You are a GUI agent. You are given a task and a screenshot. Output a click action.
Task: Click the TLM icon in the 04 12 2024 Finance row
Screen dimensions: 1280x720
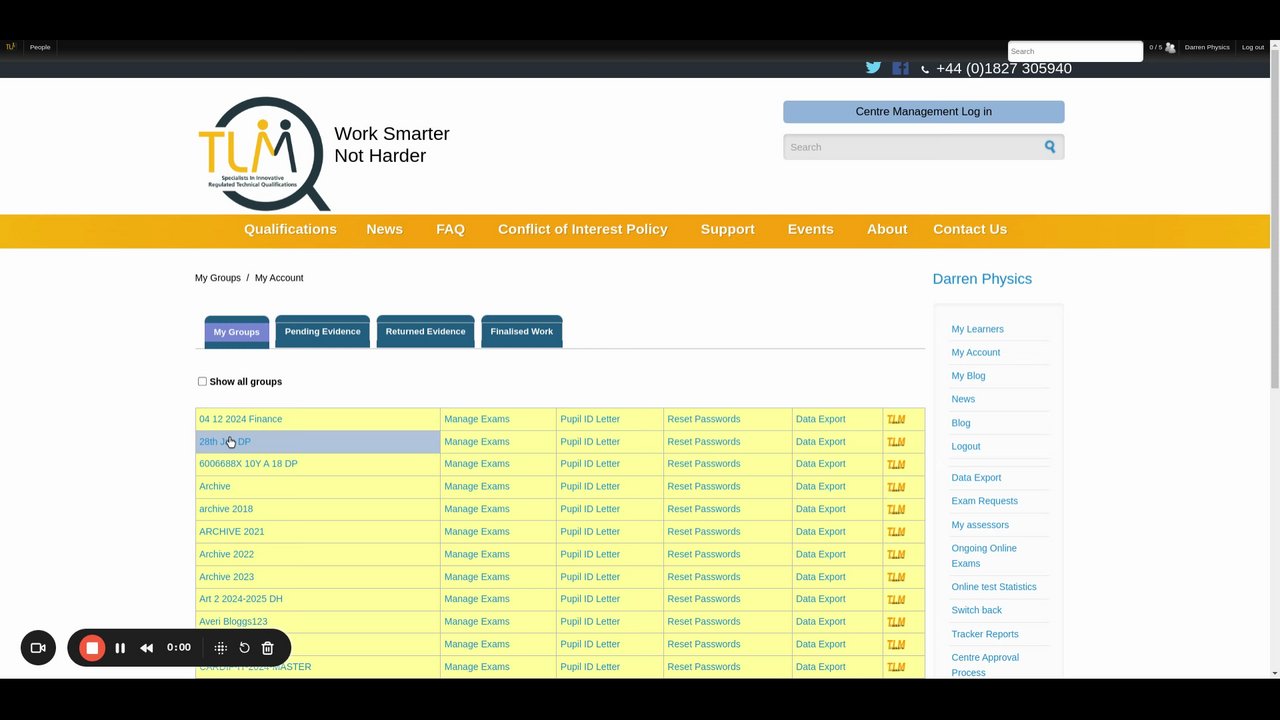coord(896,419)
